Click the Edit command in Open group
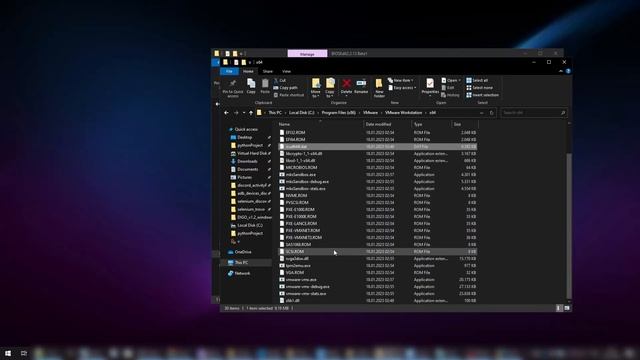The height and width of the screenshot is (360, 640). tap(448, 88)
